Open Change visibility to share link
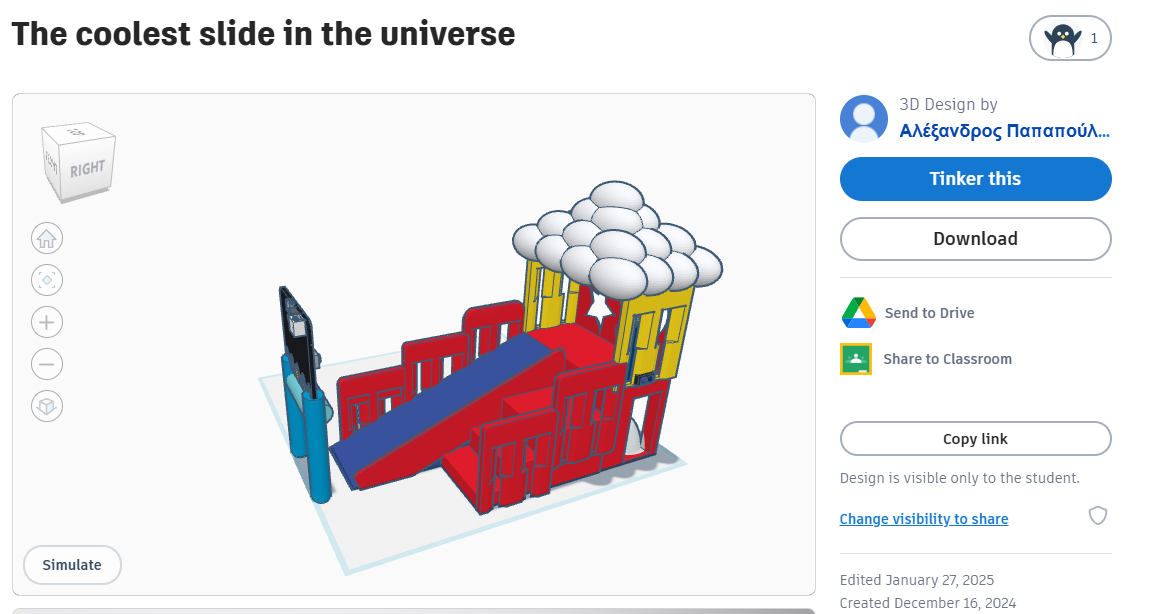Screen dimensions: 1150x614 click(x=923, y=519)
